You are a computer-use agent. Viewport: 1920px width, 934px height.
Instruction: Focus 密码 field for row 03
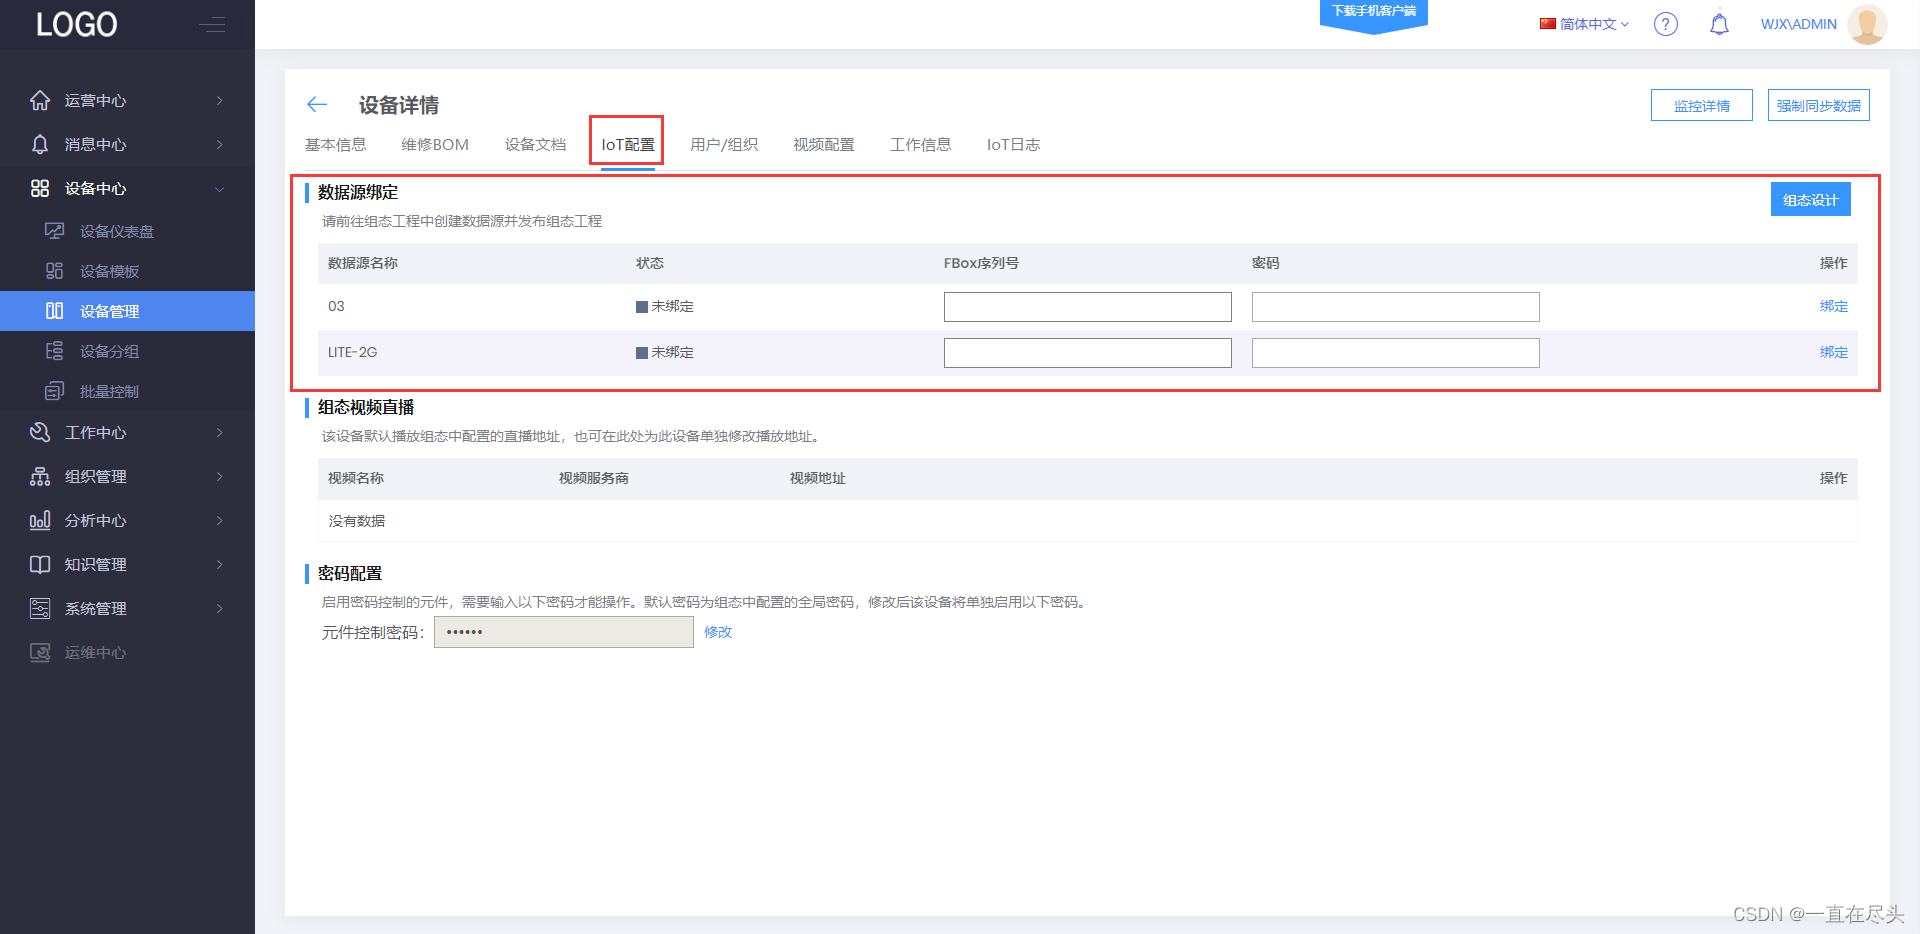coord(1396,307)
